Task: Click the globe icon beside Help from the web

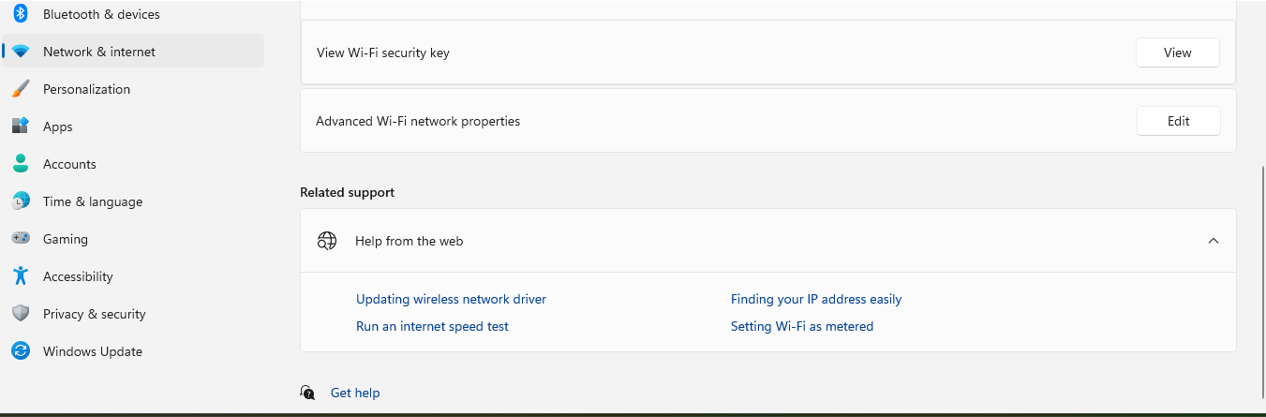Action: (327, 241)
